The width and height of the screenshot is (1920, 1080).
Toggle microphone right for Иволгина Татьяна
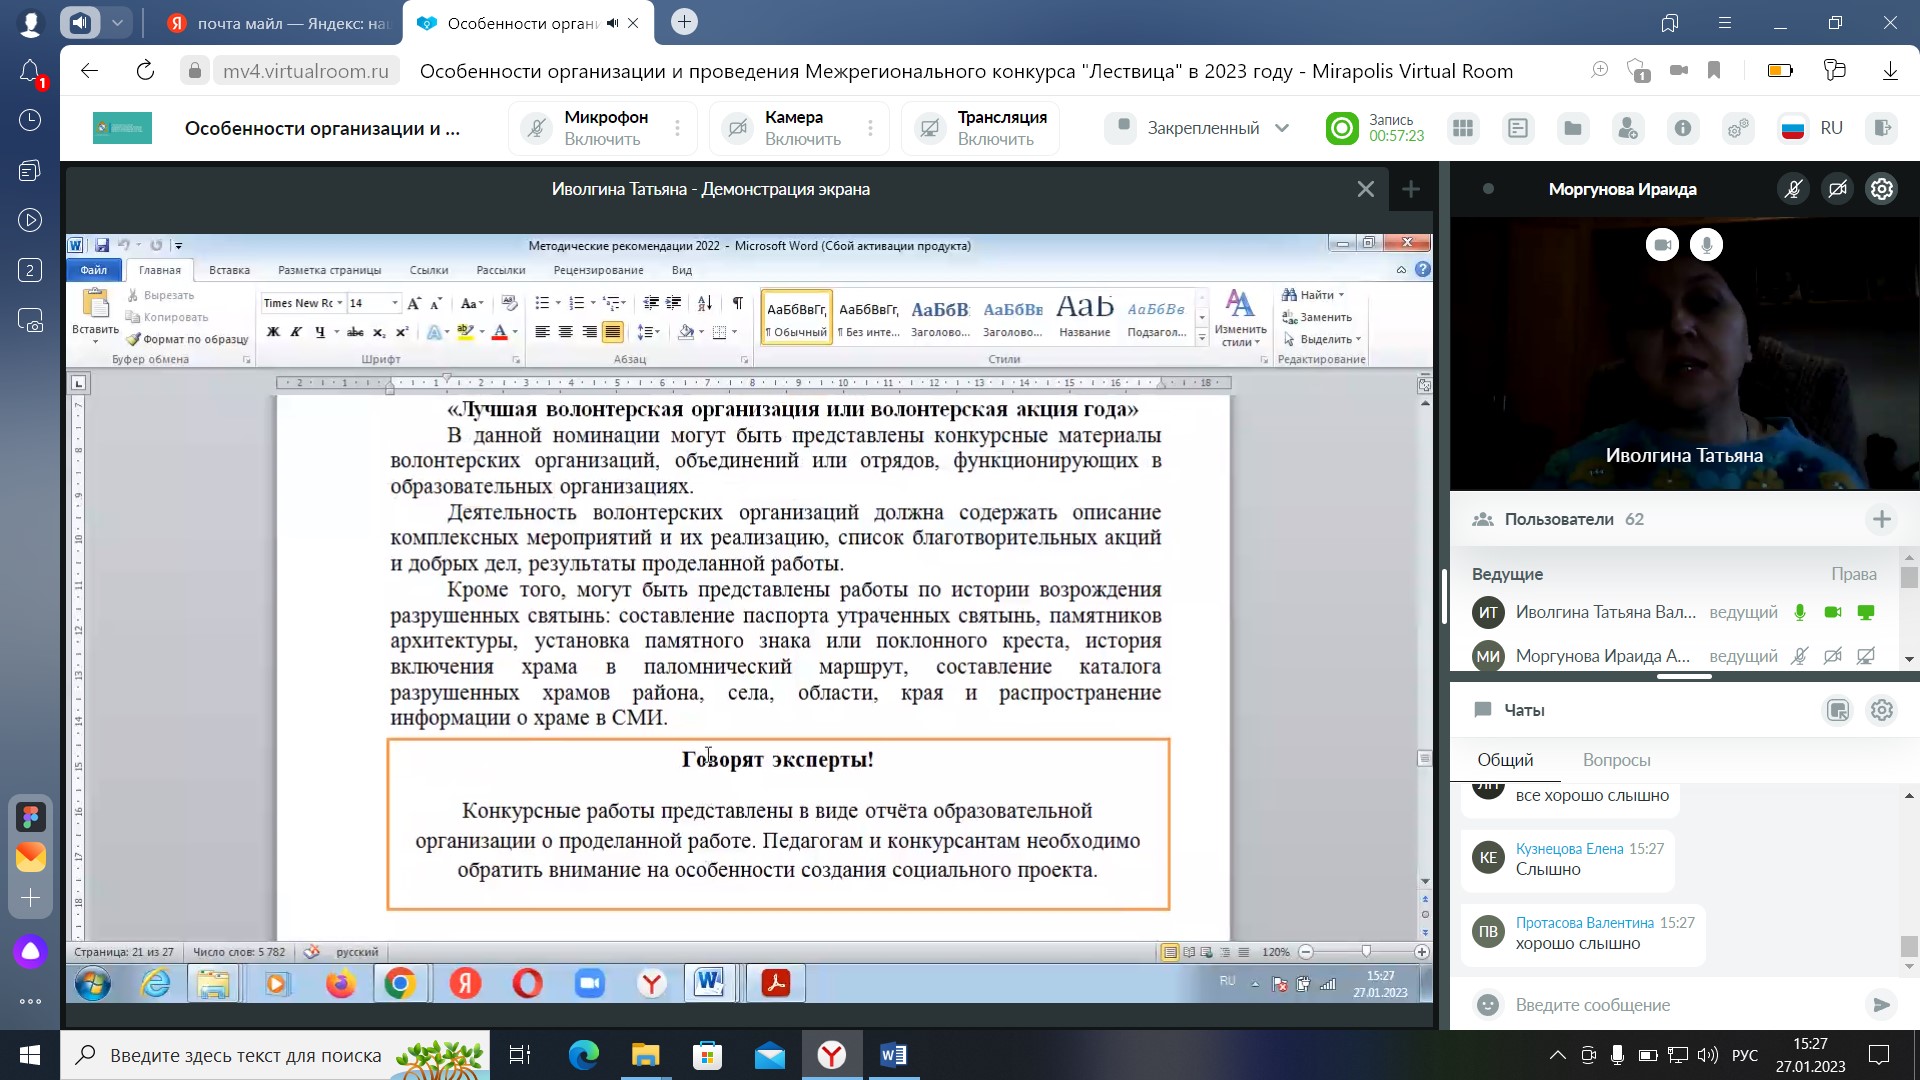[x=1800, y=613]
